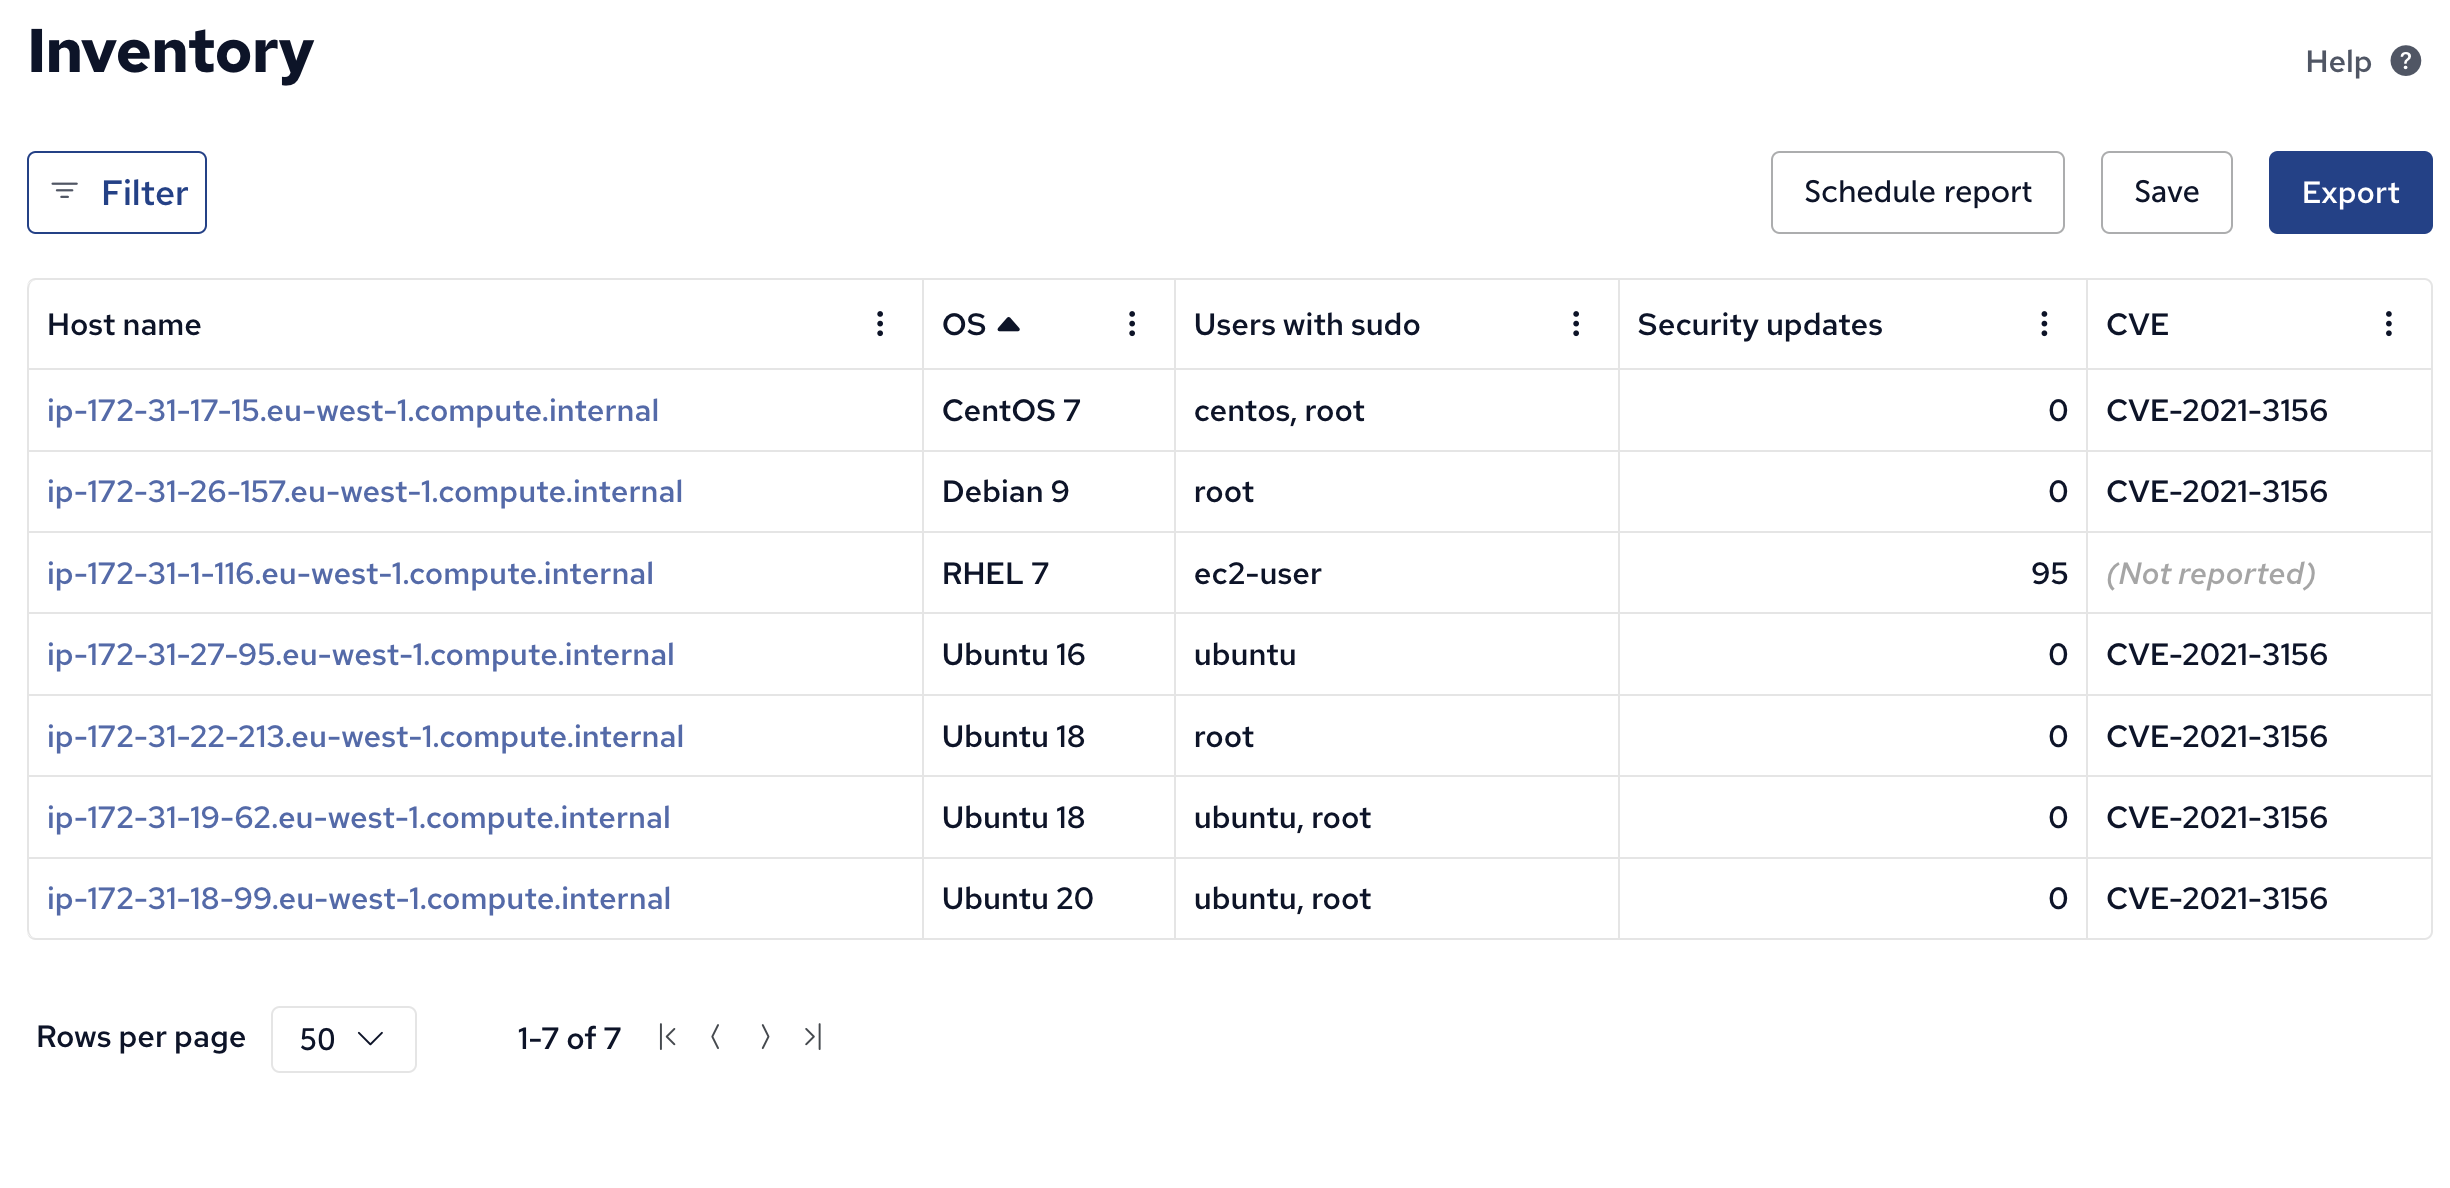This screenshot has width=2450, height=1188.
Task: Open host ip-172-31-17-15.eu-west-1.compute.internal
Action: [x=353, y=410]
